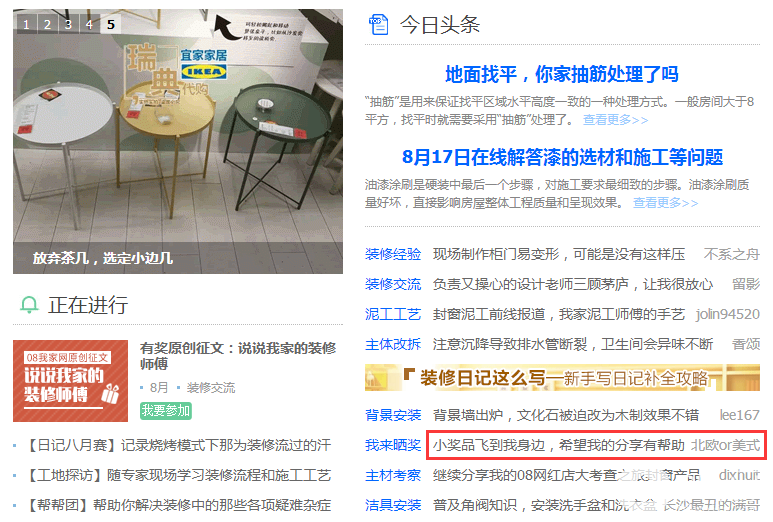The width and height of the screenshot is (773, 522).
Task: Open the 说说我家的装修师傅 red thumbnail
Action: 70,381
